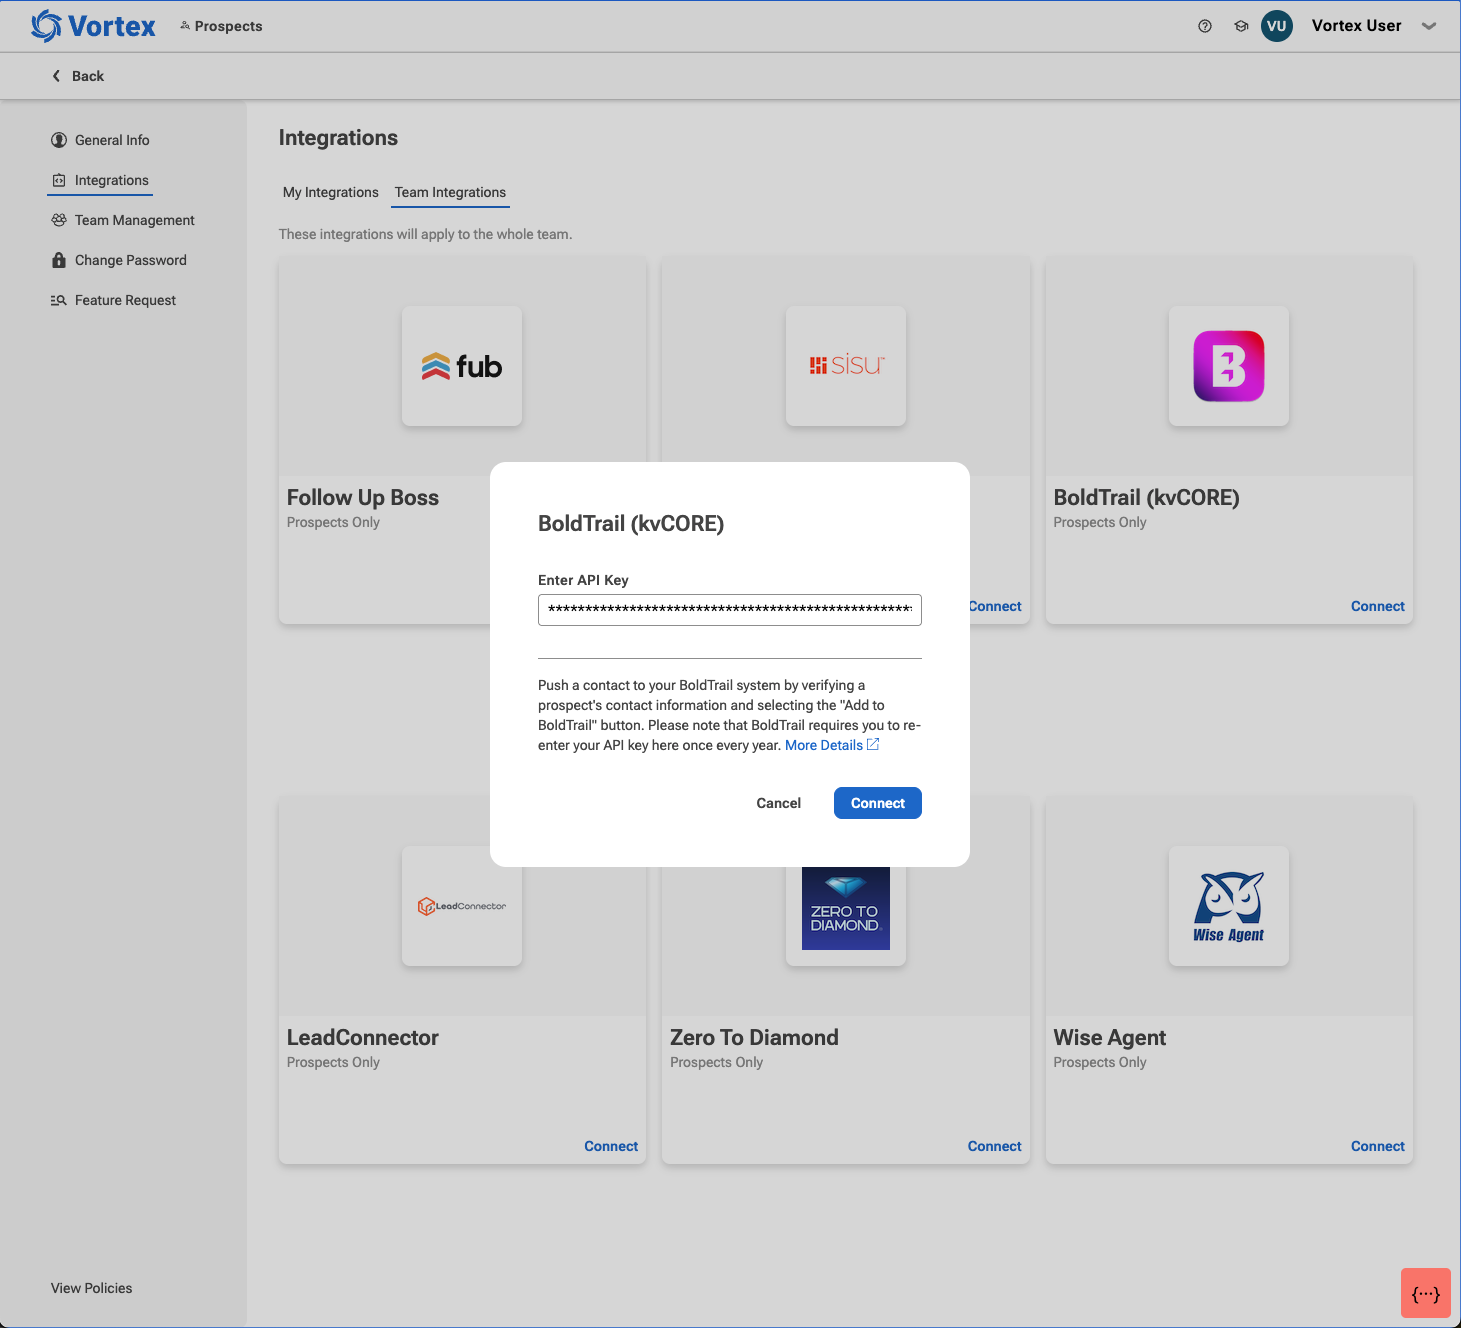This screenshot has height=1328, width=1461.
Task: Click the Sisu logo thumbnail
Action: pos(846,366)
